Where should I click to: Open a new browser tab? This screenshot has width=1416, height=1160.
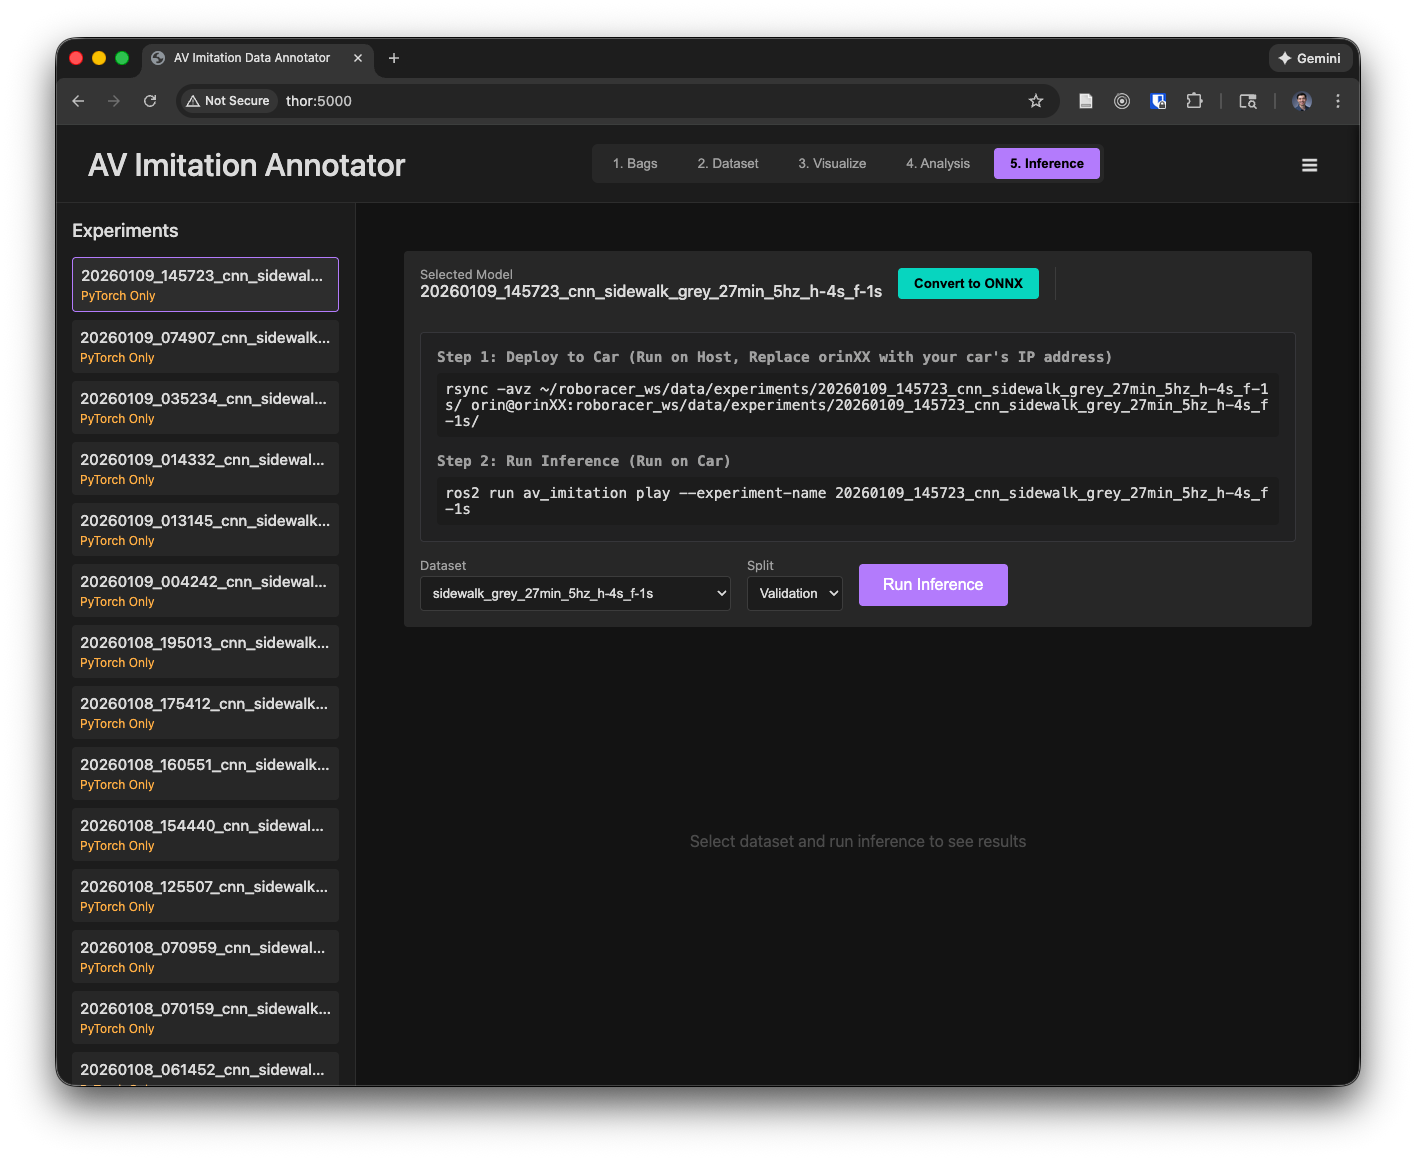coord(394,58)
